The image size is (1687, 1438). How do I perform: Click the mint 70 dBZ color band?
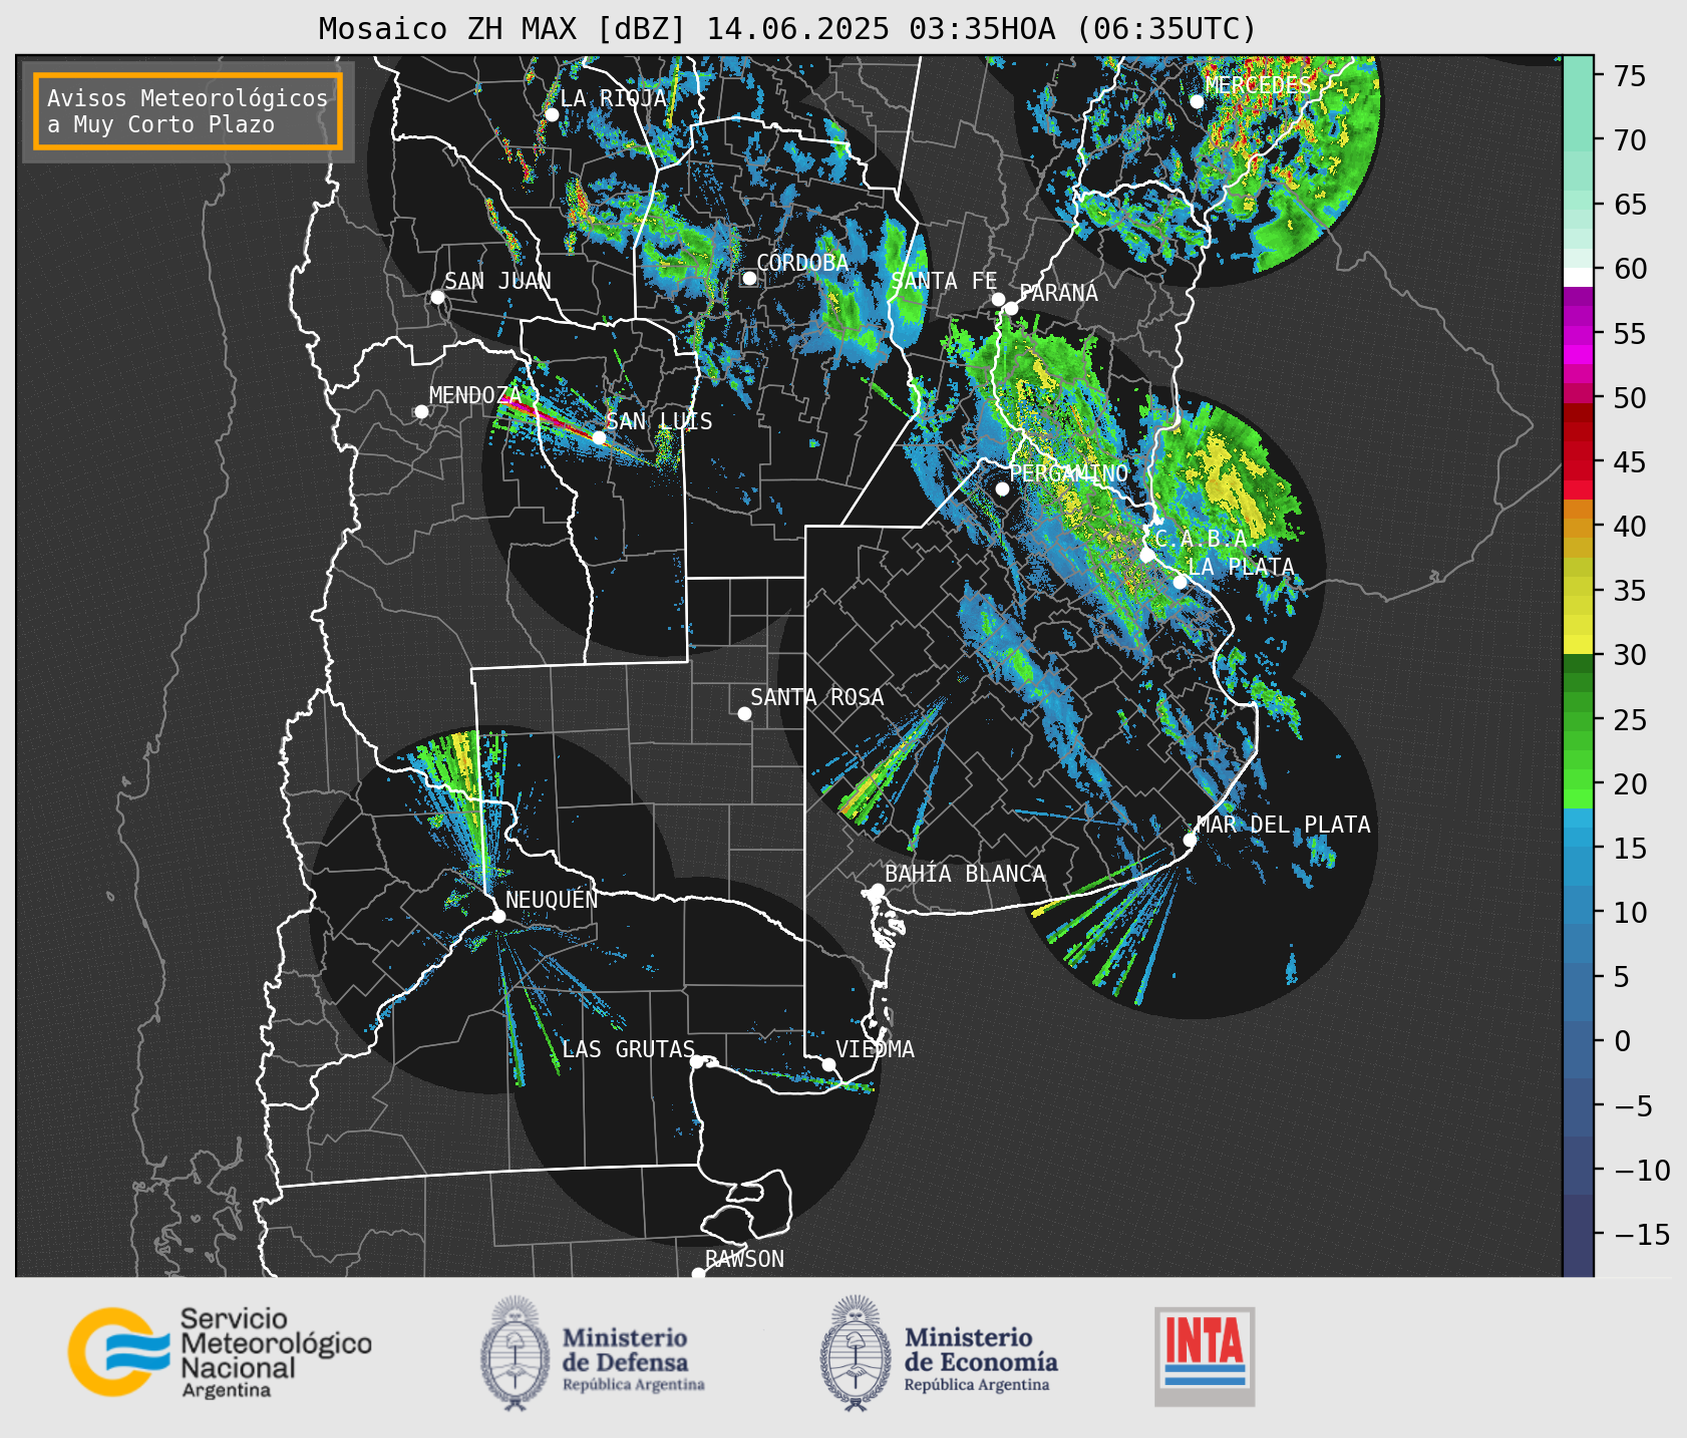click(1578, 141)
